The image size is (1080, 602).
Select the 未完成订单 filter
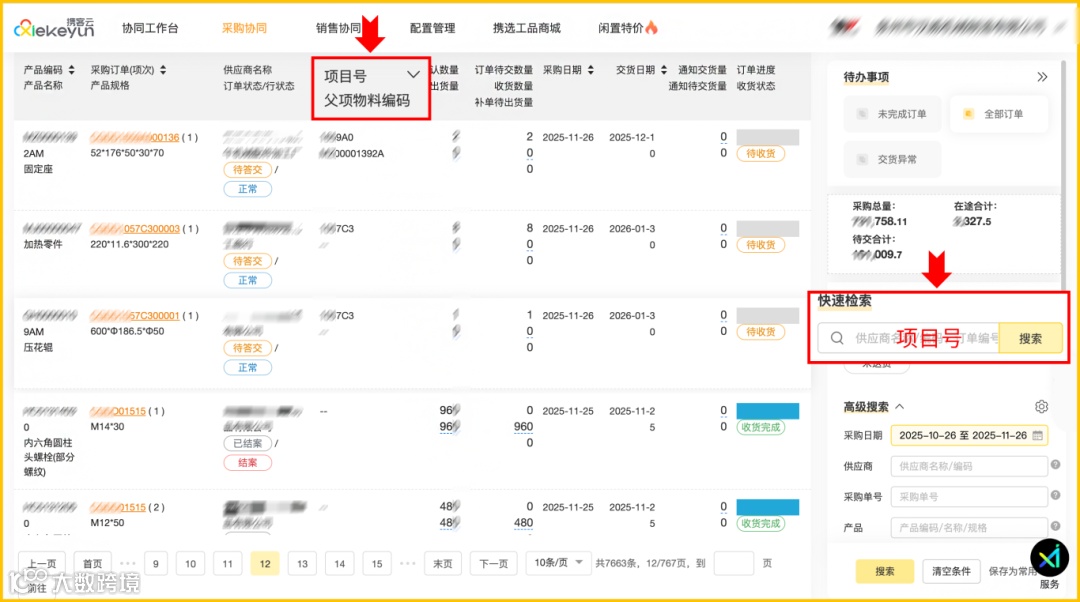(x=895, y=114)
